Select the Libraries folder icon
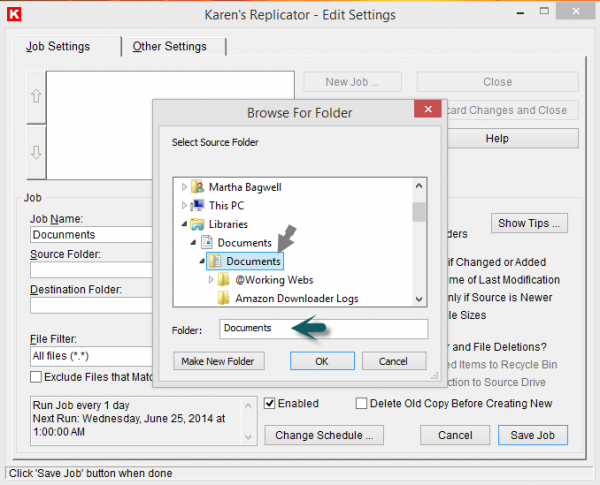The height and width of the screenshot is (485, 600). [x=197, y=224]
